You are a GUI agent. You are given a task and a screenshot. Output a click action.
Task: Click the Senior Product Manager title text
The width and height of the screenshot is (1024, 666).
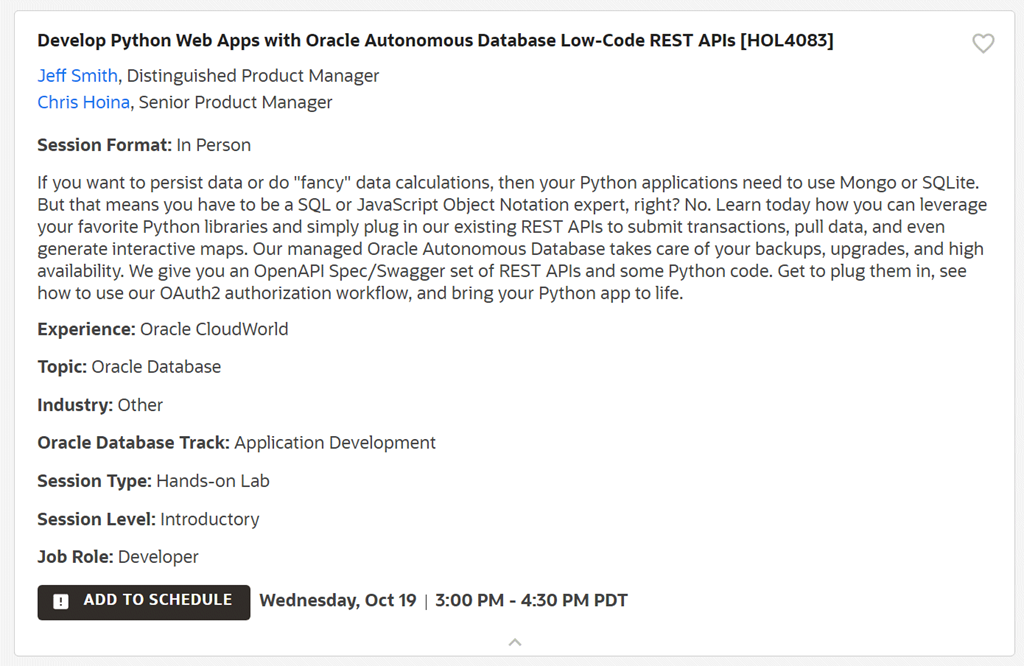tap(235, 102)
